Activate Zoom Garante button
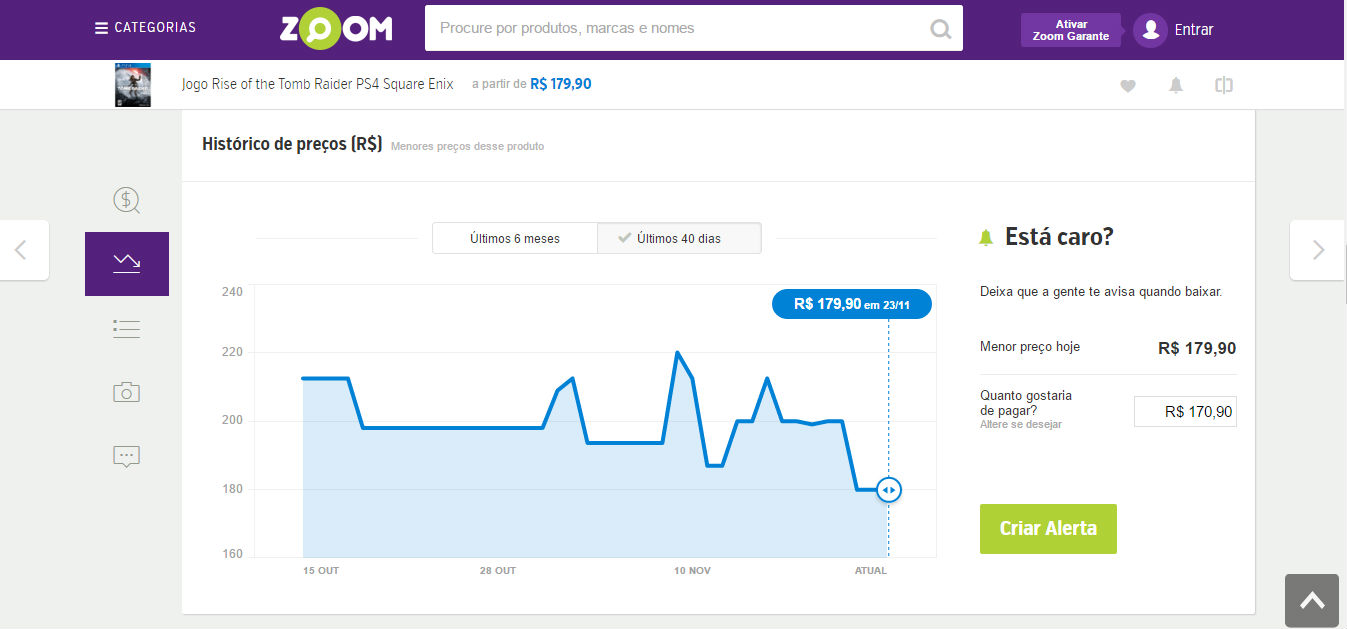The height and width of the screenshot is (629, 1347). tap(1070, 30)
